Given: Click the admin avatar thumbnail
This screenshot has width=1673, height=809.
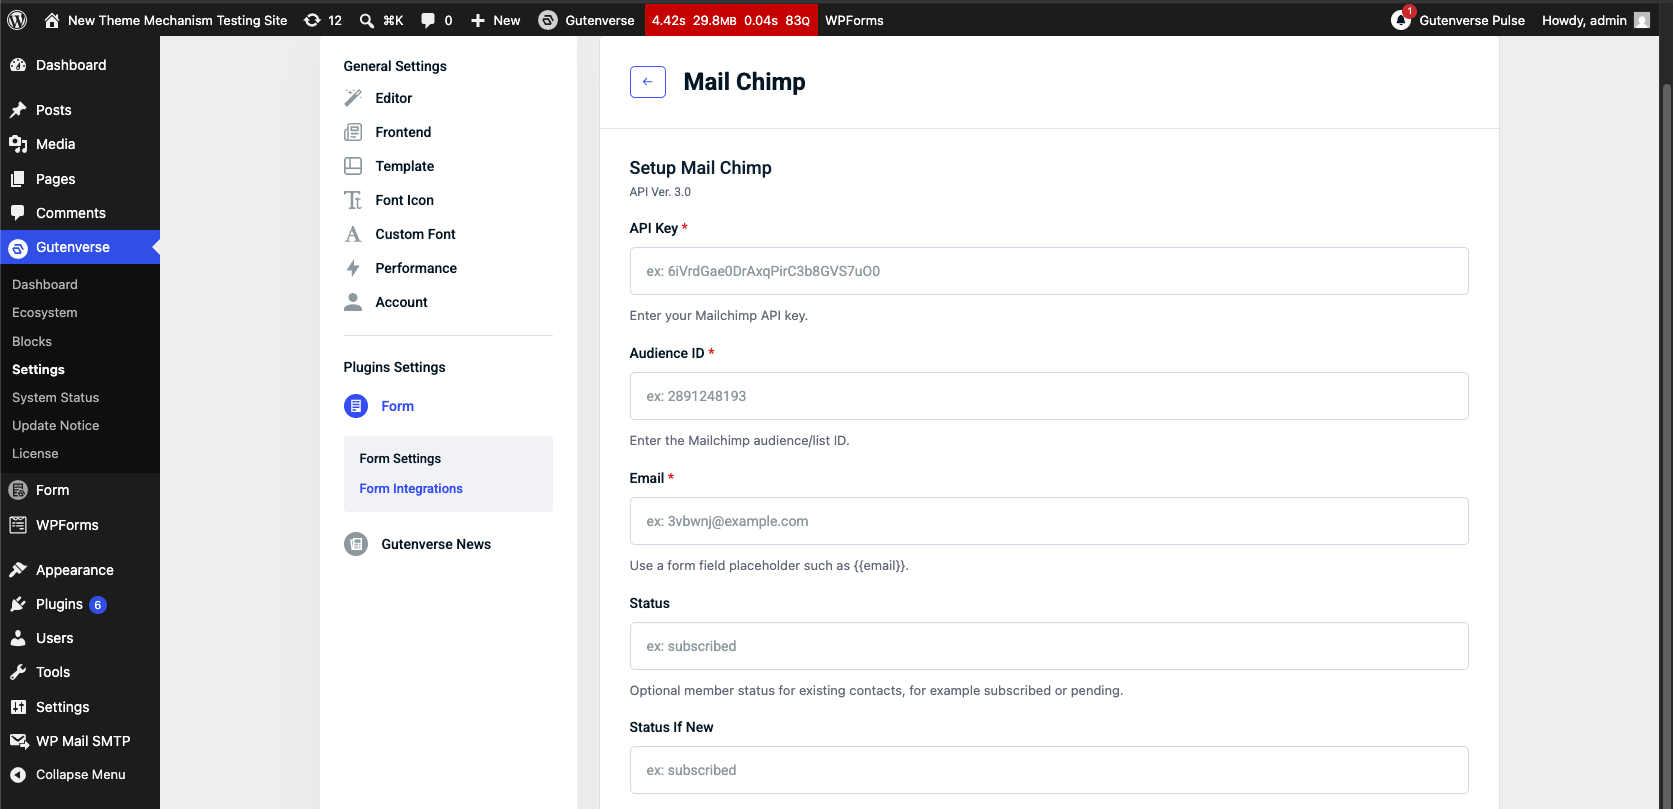Looking at the screenshot, I should coord(1642,20).
